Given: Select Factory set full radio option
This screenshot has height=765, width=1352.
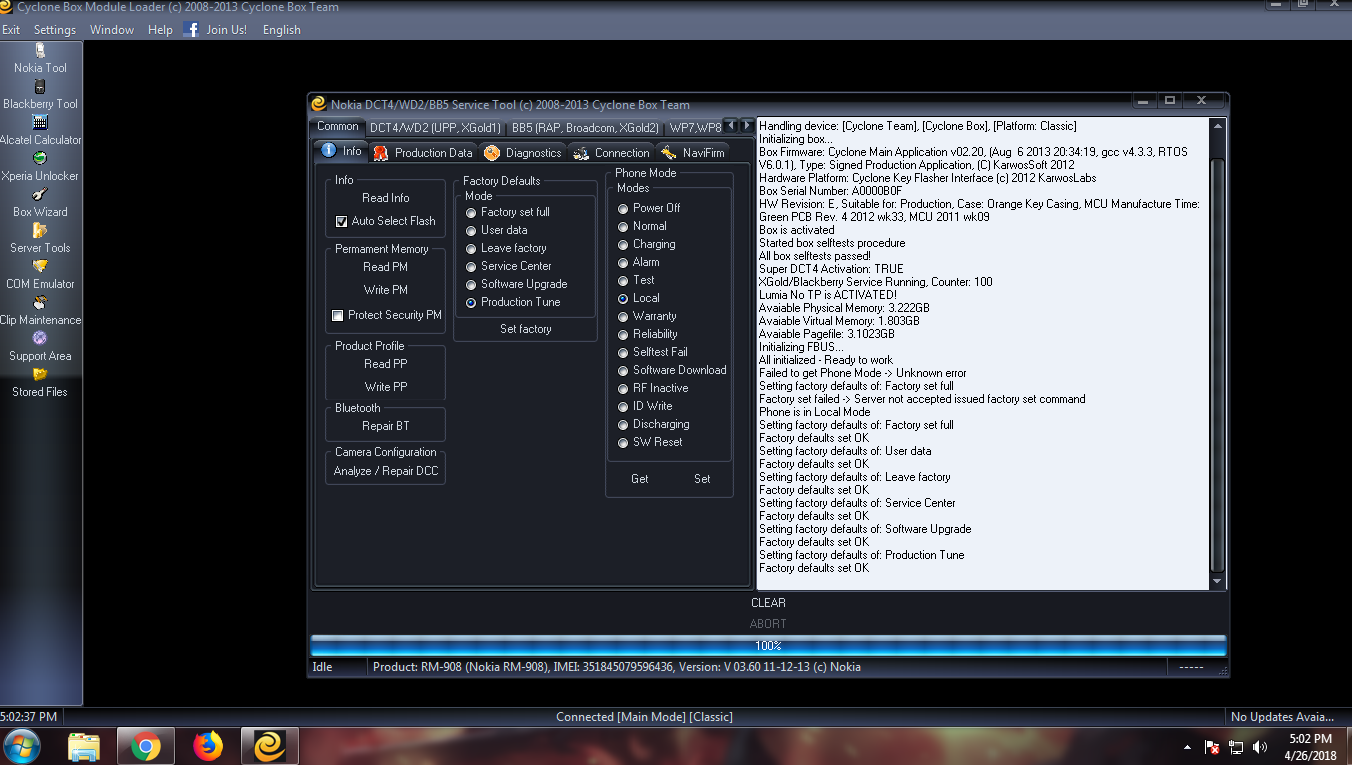Looking at the screenshot, I should pos(471,212).
